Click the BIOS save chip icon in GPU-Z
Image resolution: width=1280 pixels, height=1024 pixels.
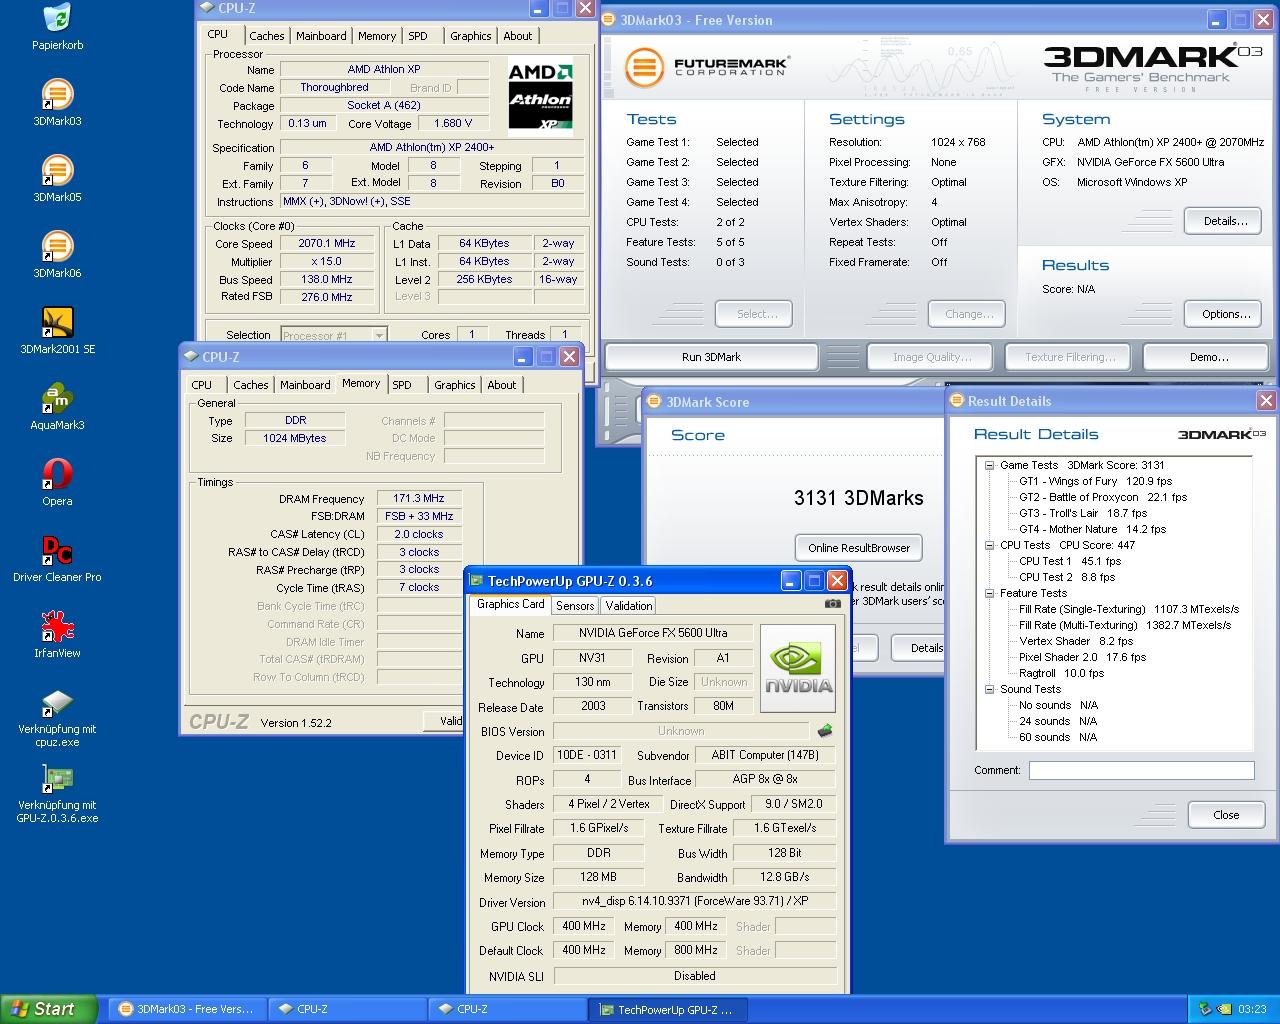click(825, 731)
